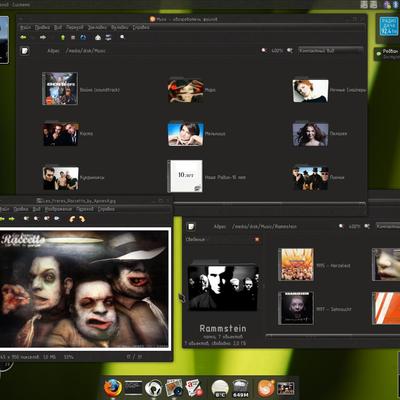
Task: Select the soundtrack album folder thumbnail
Action: click(60, 89)
